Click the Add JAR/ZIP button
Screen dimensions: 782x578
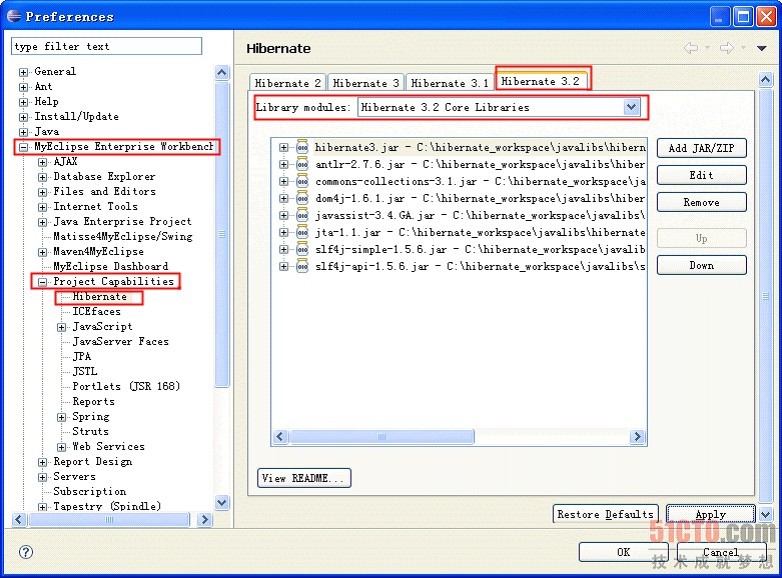(701, 148)
